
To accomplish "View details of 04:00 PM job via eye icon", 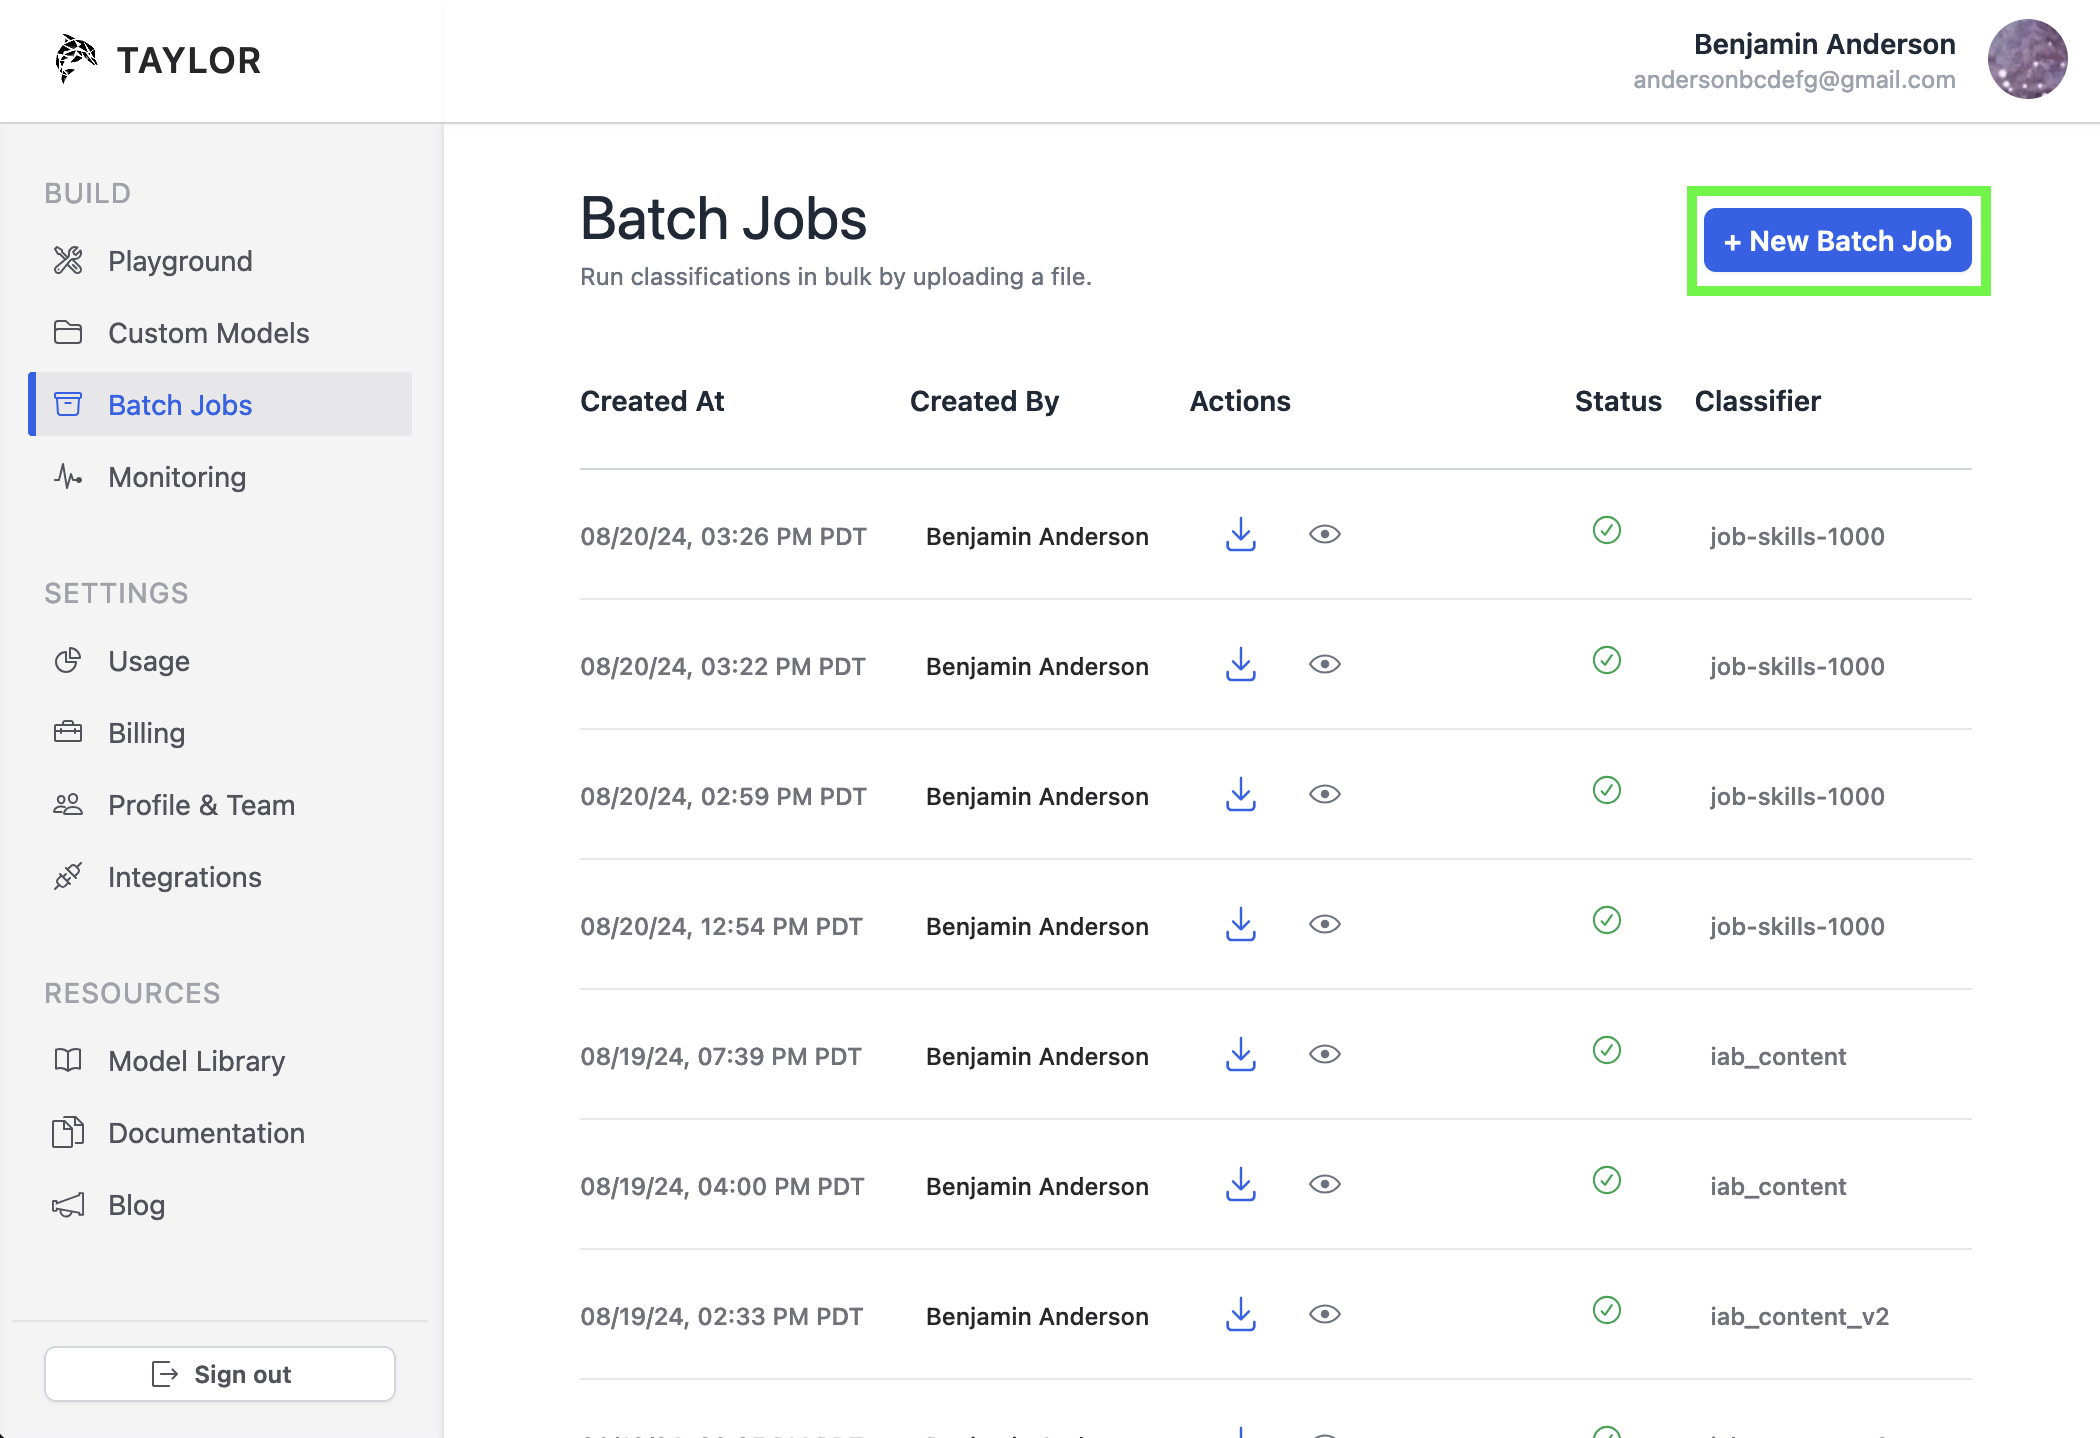I will coord(1325,1184).
